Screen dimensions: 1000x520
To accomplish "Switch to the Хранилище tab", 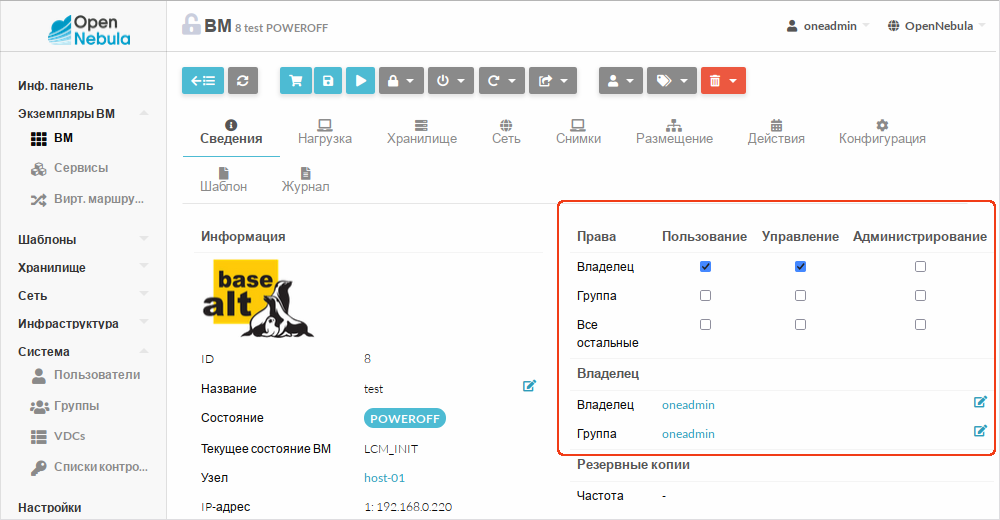I will (422, 132).
